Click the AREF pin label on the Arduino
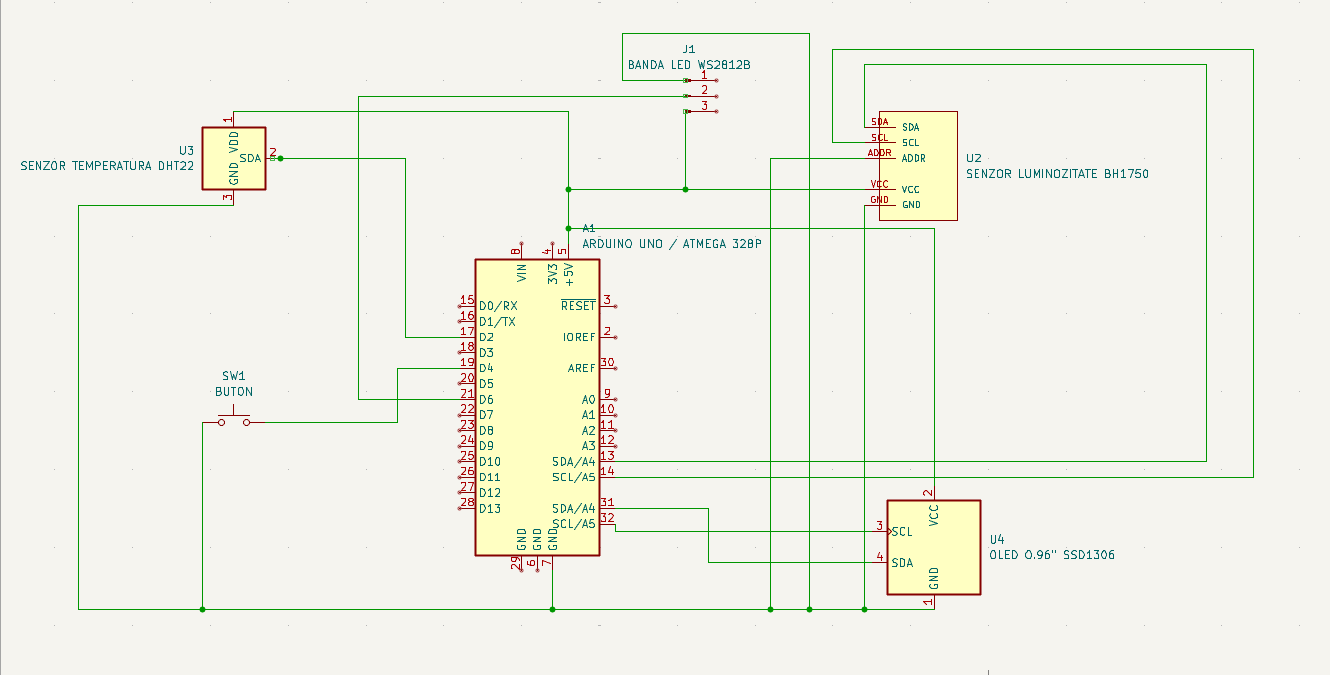The width and height of the screenshot is (1330, 675). [582, 368]
